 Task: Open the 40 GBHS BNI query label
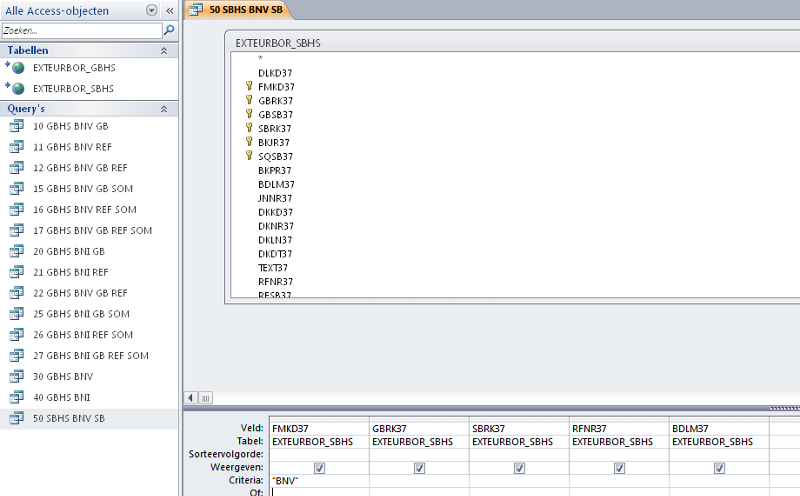click(62, 398)
